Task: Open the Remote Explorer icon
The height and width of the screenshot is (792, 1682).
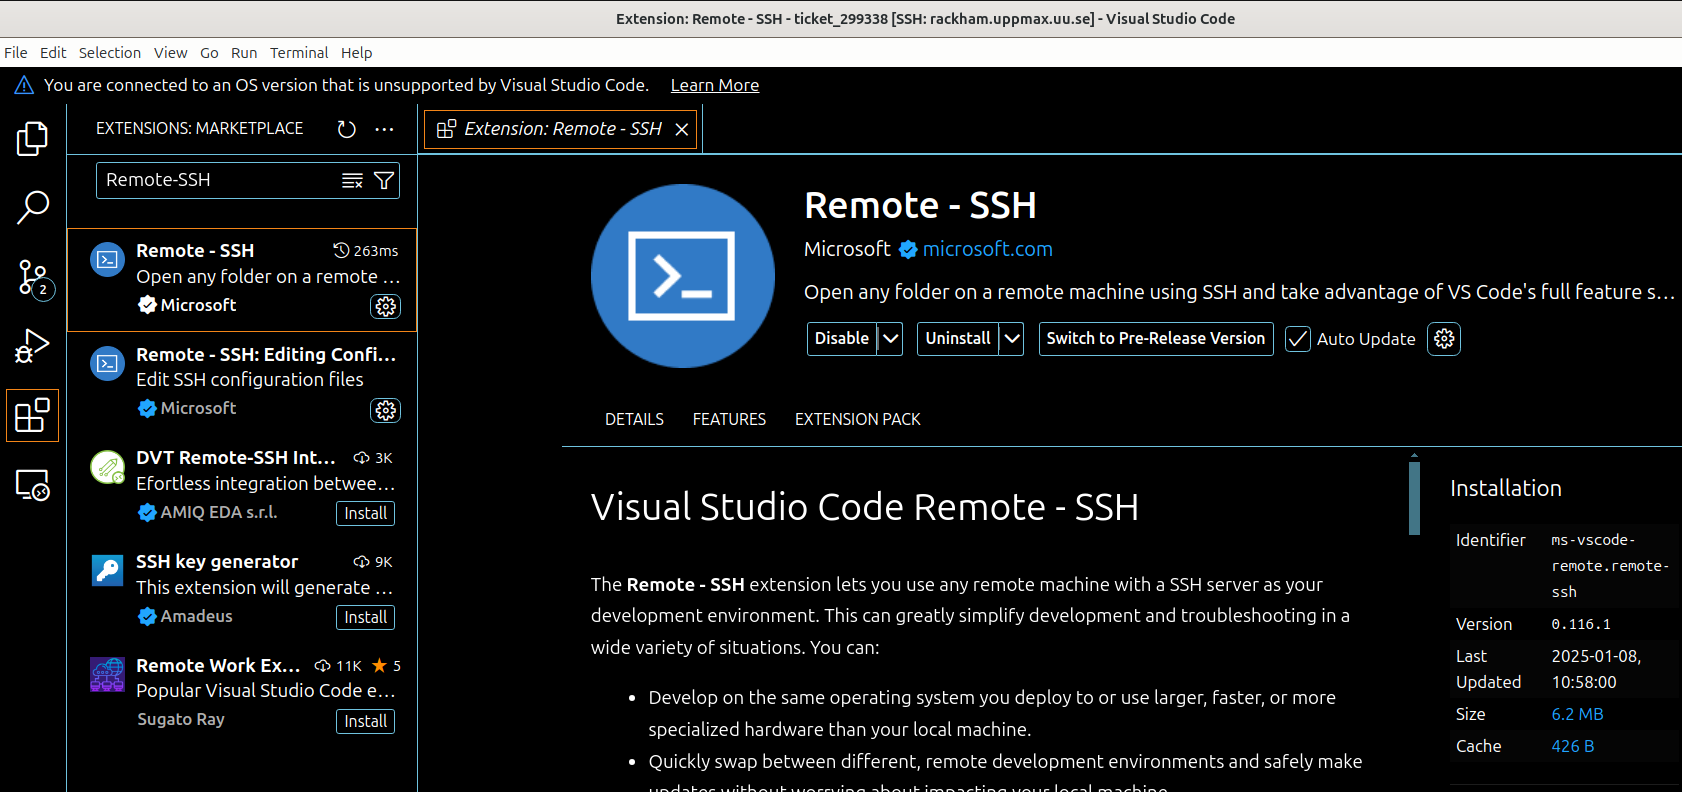Action: click(32, 485)
